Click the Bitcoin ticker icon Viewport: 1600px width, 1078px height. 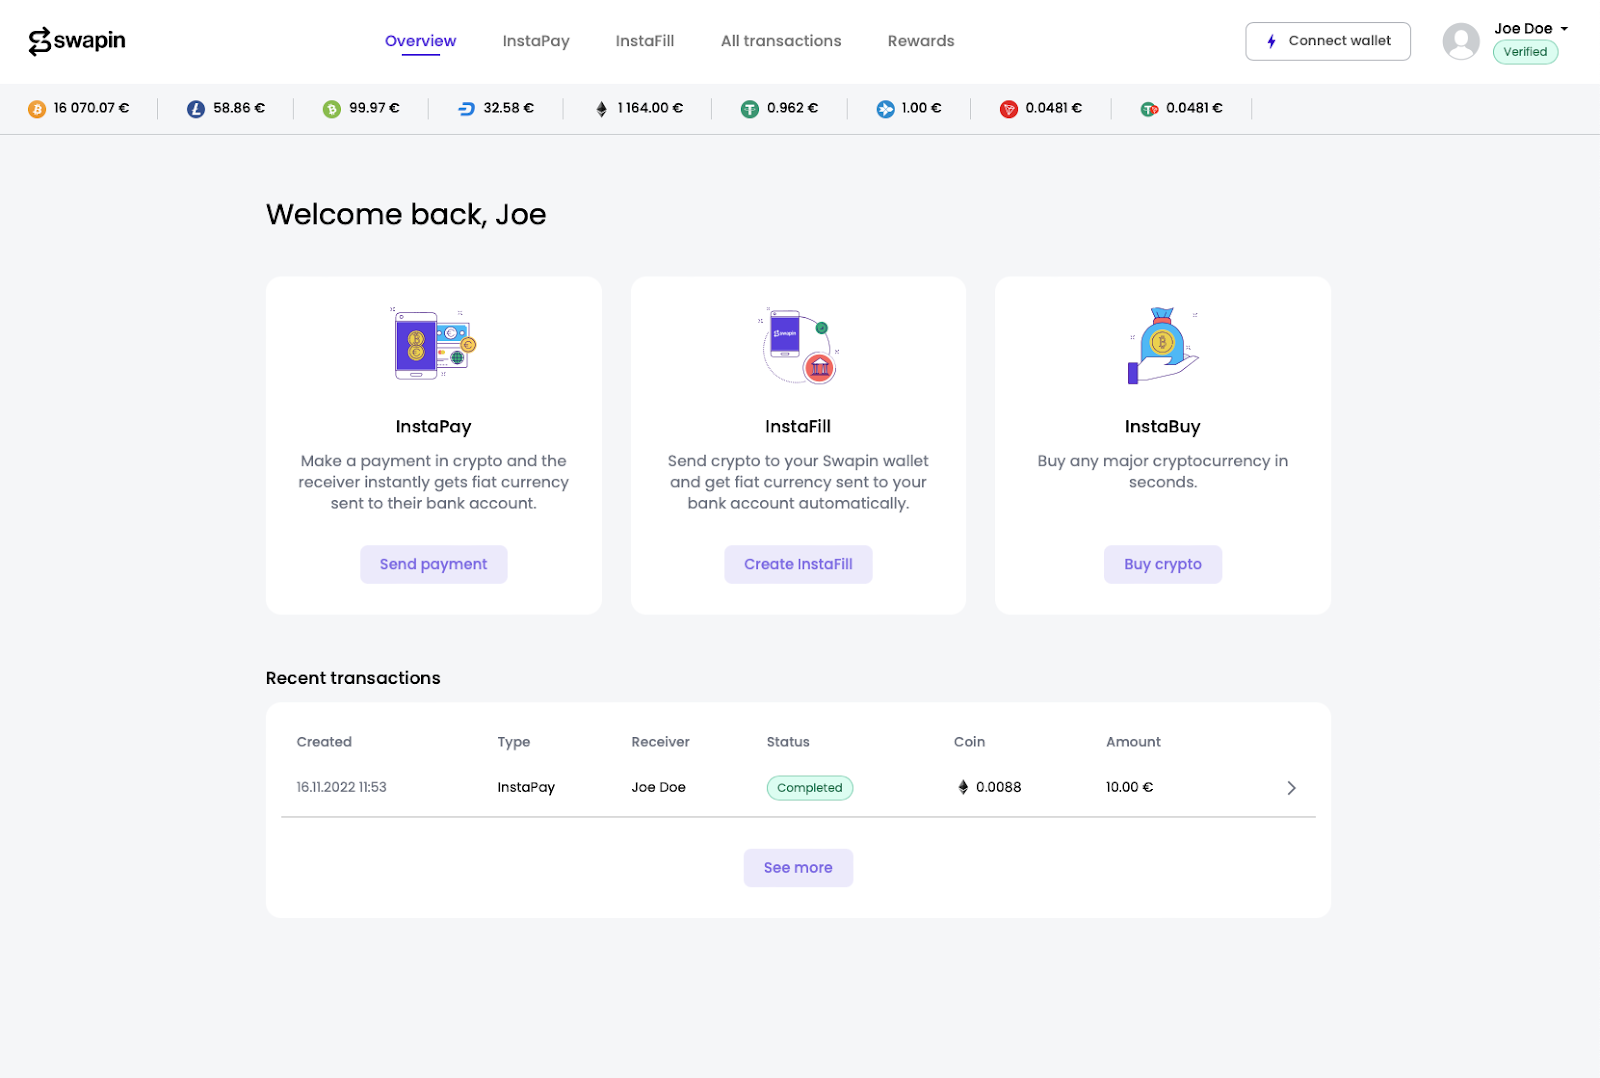point(37,109)
